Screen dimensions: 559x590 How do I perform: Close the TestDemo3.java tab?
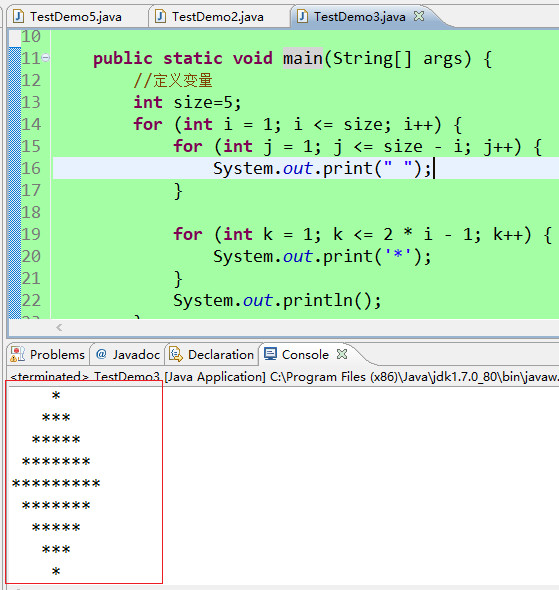point(419,16)
